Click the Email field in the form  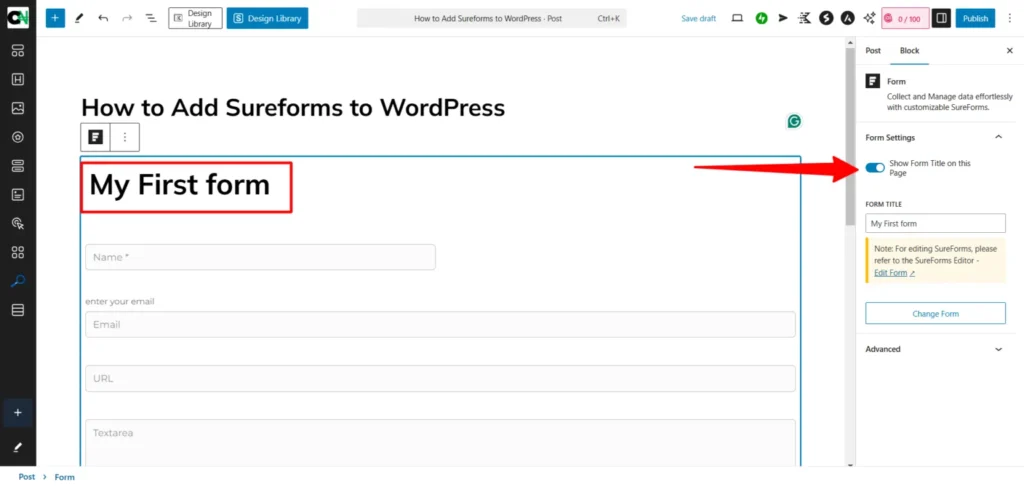pyautogui.click(x=440, y=324)
